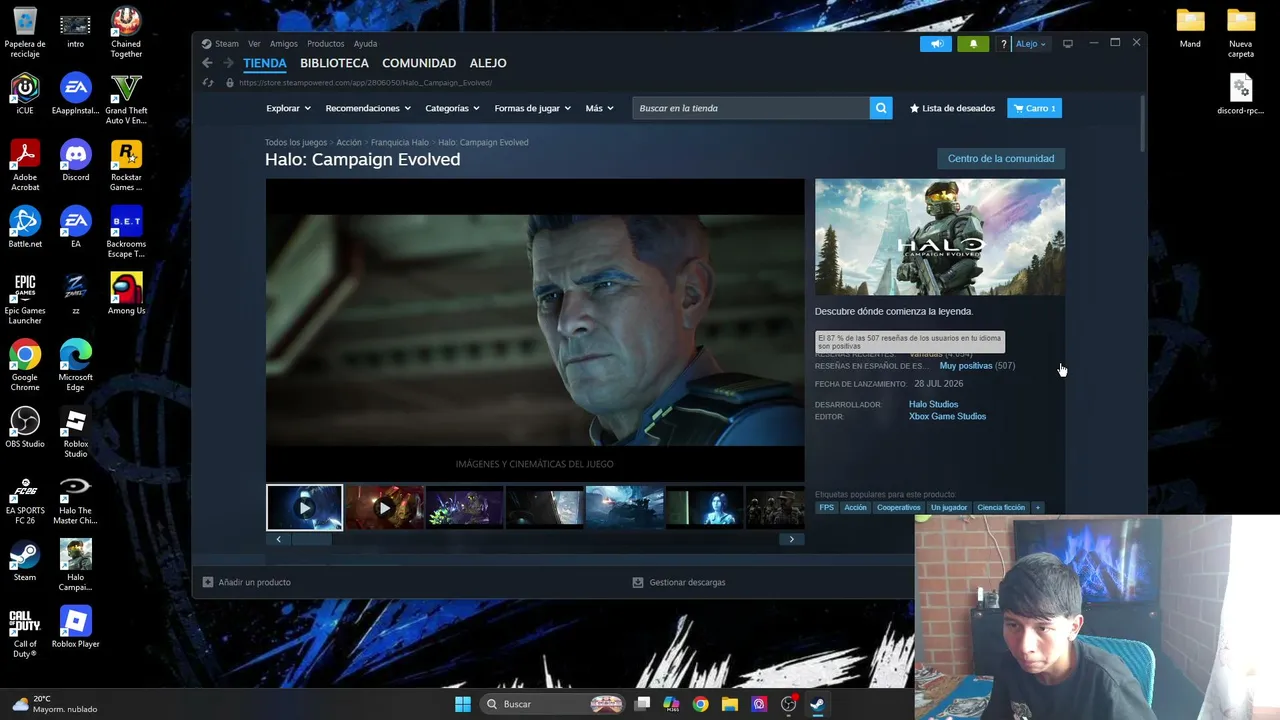
Task: Go back with the Steam back arrow
Action: coord(207,63)
